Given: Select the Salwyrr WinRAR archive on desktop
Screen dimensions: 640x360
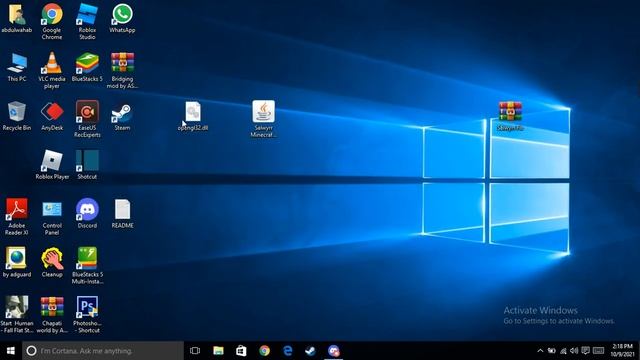Looking at the screenshot, I should point(510,111).
